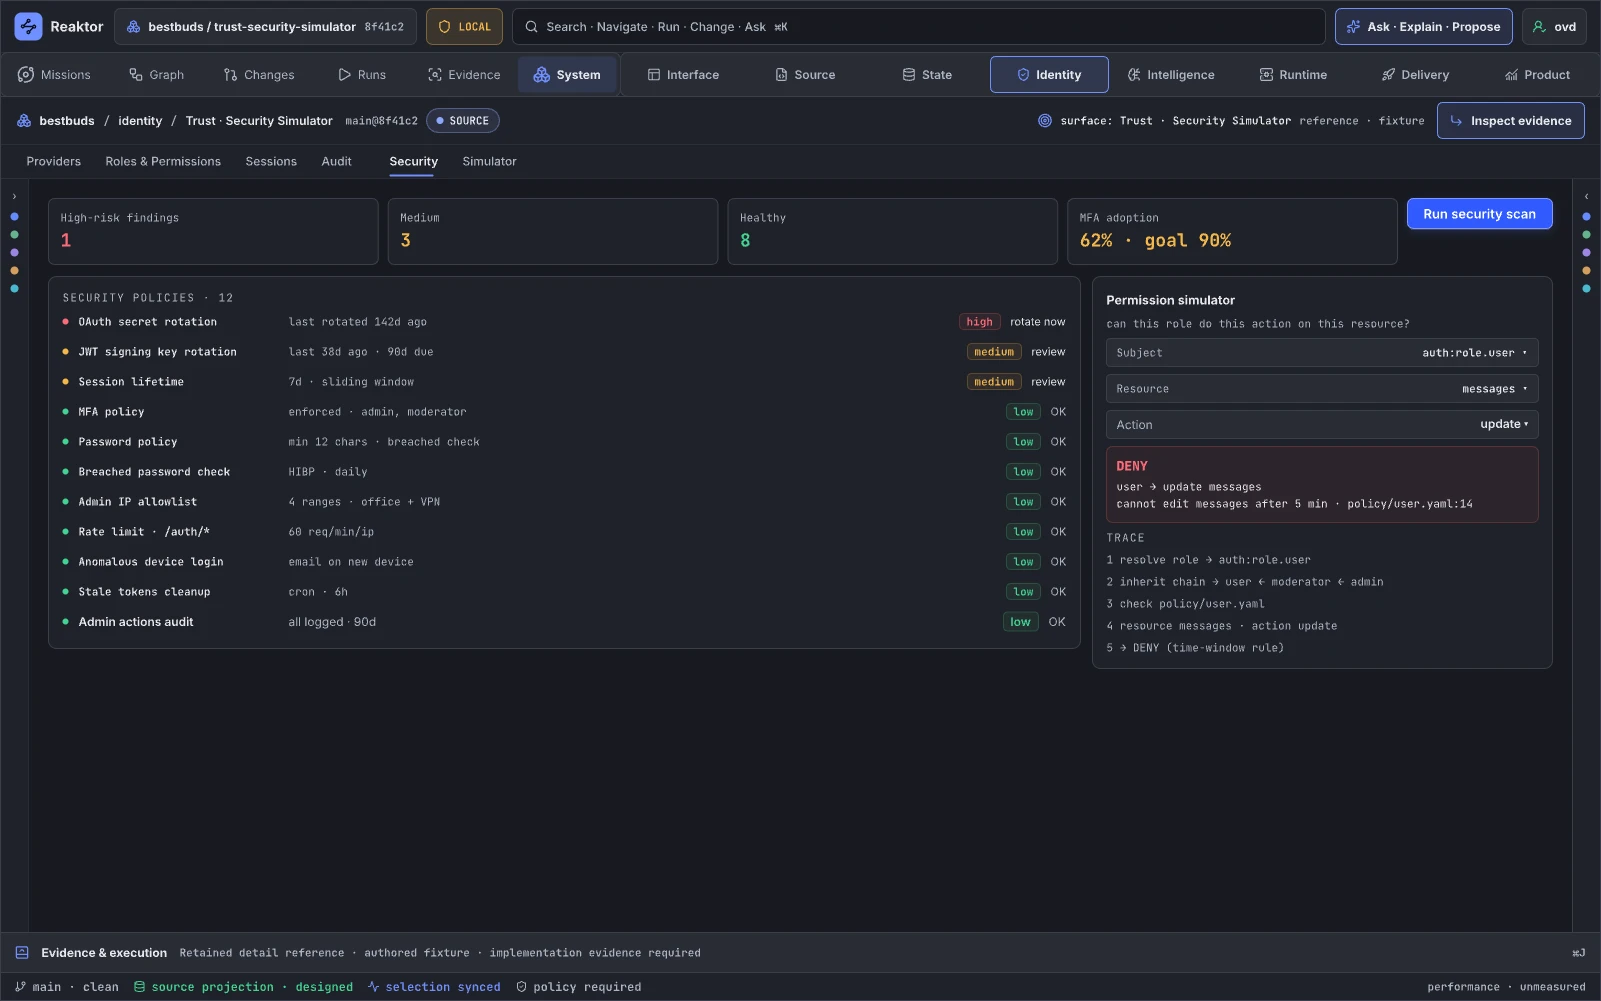
Task: Switch to the Source layer
Action: coord(805,75)
